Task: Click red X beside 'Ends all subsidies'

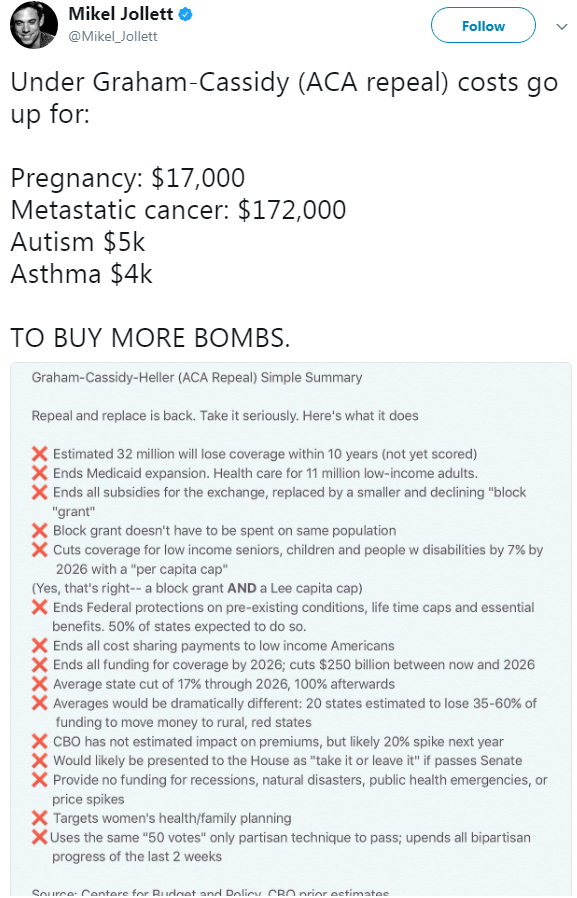Action: coord(39,493)
